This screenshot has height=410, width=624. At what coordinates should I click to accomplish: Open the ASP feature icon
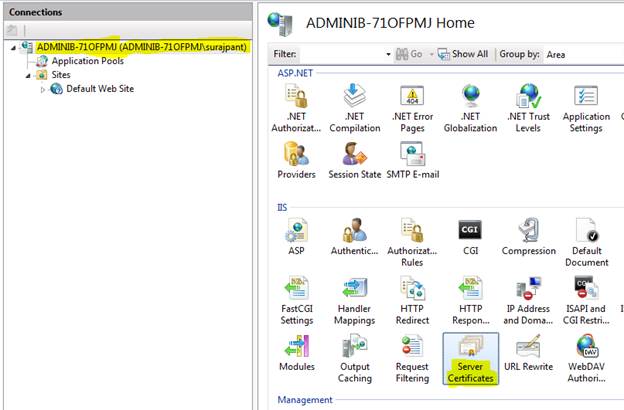296,236
